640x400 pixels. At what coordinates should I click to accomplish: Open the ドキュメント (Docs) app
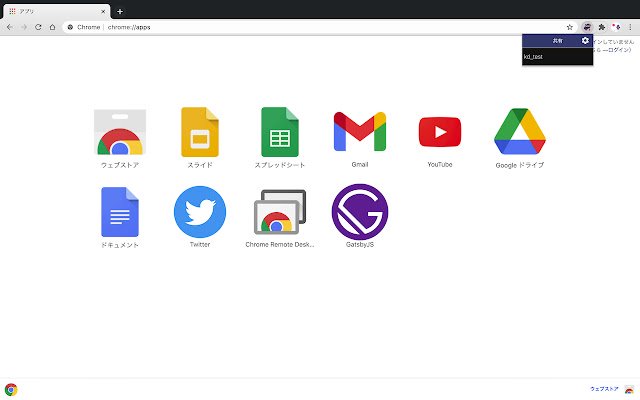[x=120, y=212]
